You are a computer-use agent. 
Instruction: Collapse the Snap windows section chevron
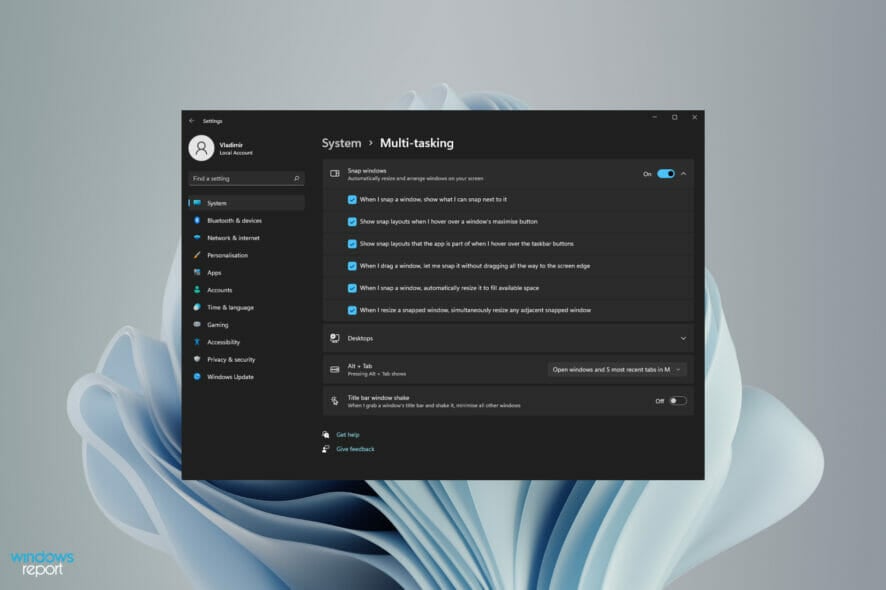pos(684,173)
